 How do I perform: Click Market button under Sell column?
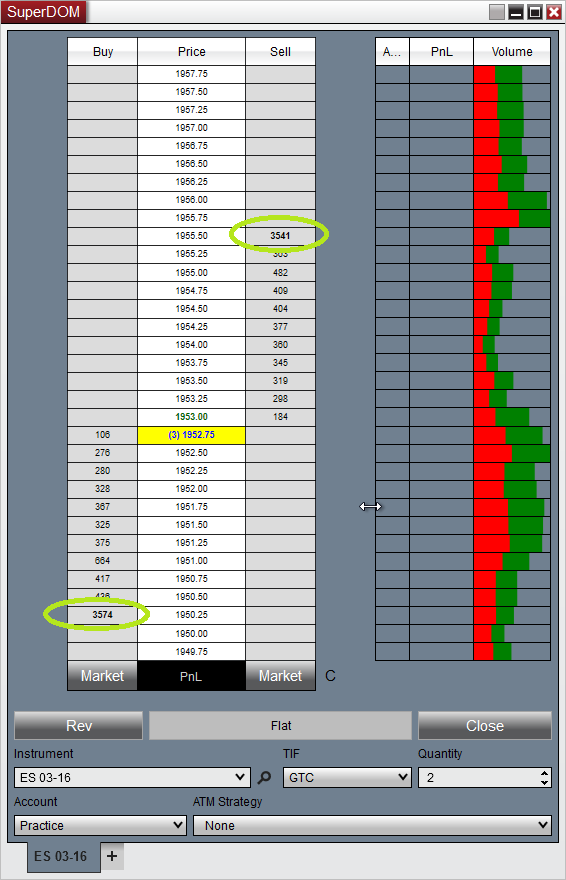[280, 676]
